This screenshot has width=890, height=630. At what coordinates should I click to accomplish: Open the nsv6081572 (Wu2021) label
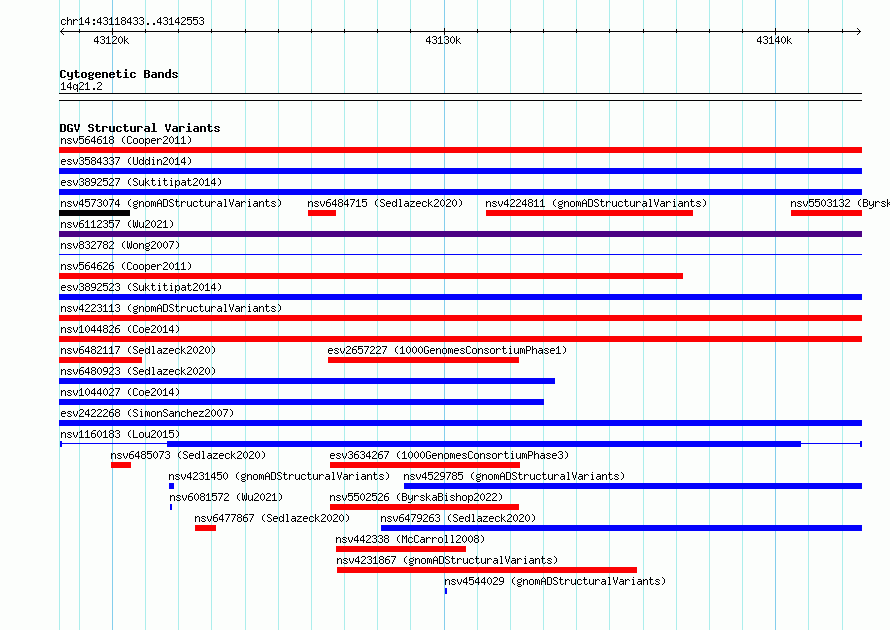226,497
